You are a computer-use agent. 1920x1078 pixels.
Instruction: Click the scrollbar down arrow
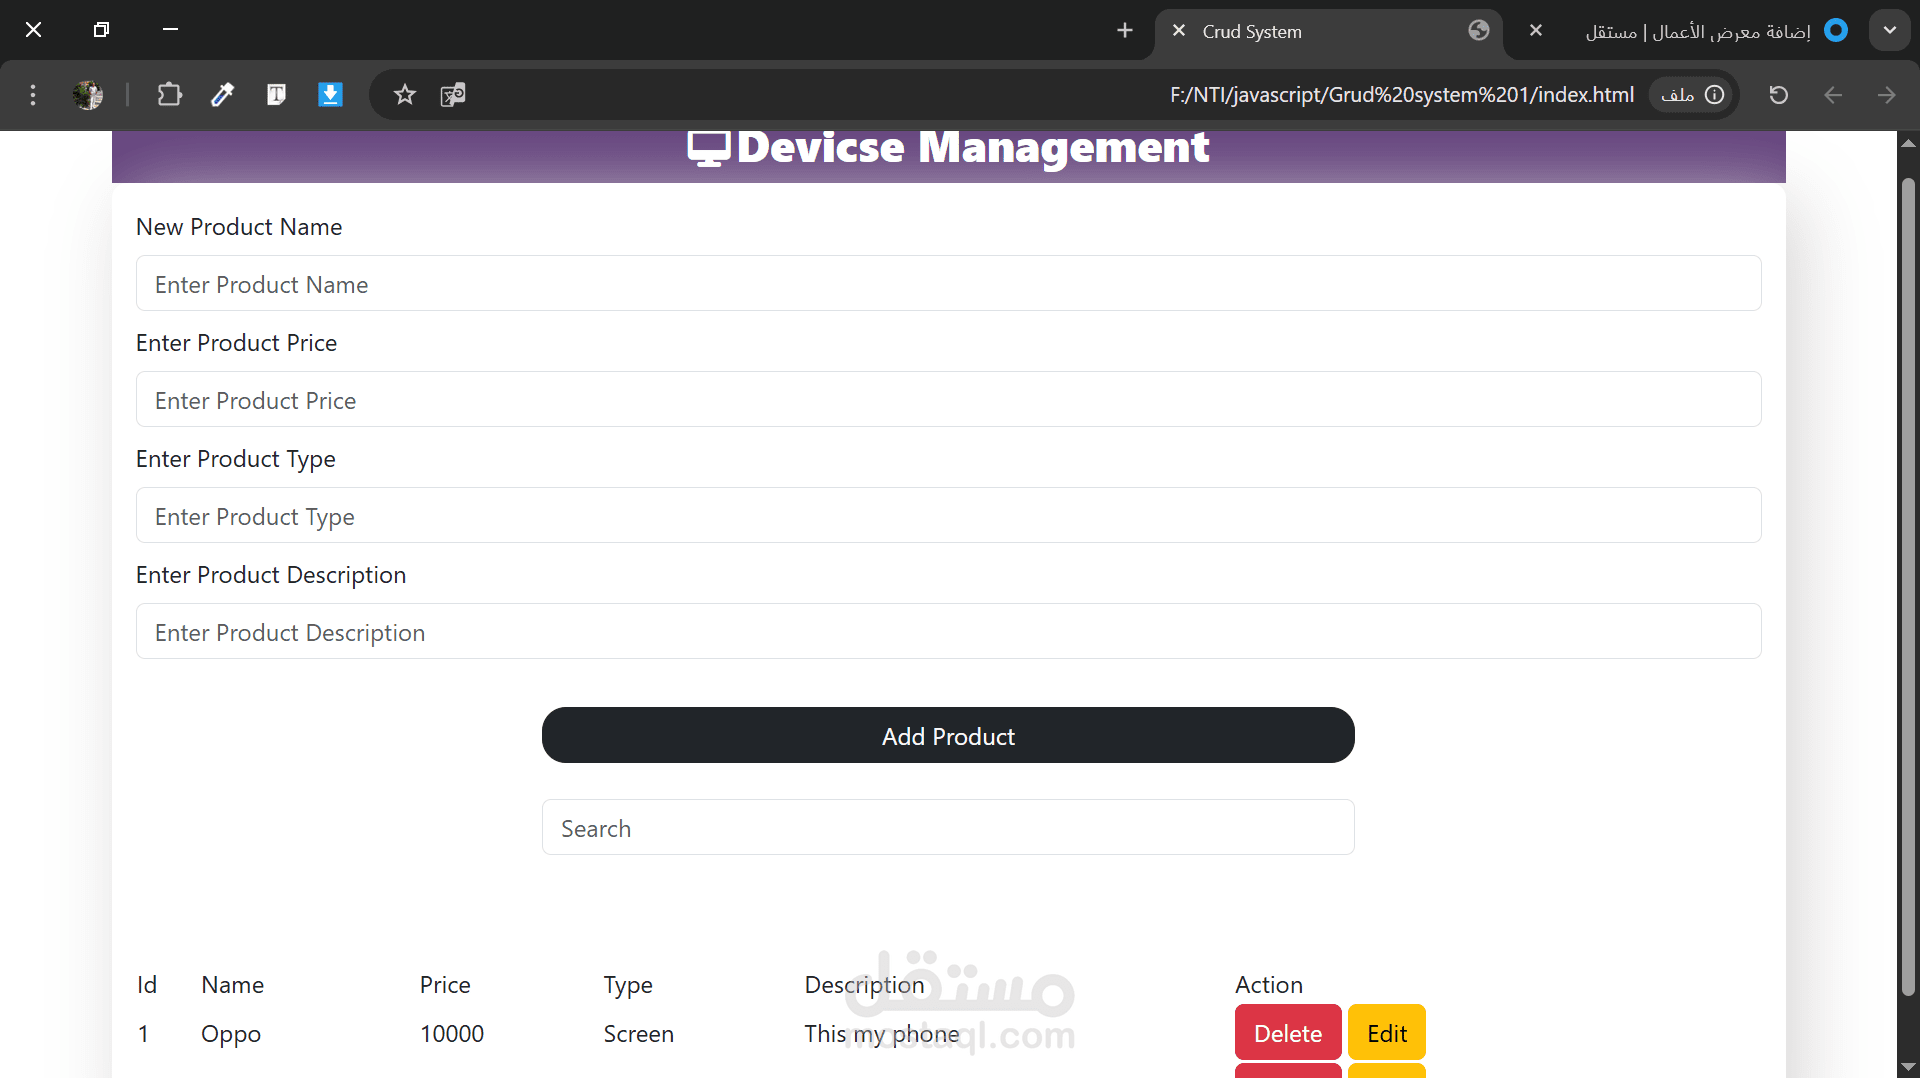tap(1908, 1067)
